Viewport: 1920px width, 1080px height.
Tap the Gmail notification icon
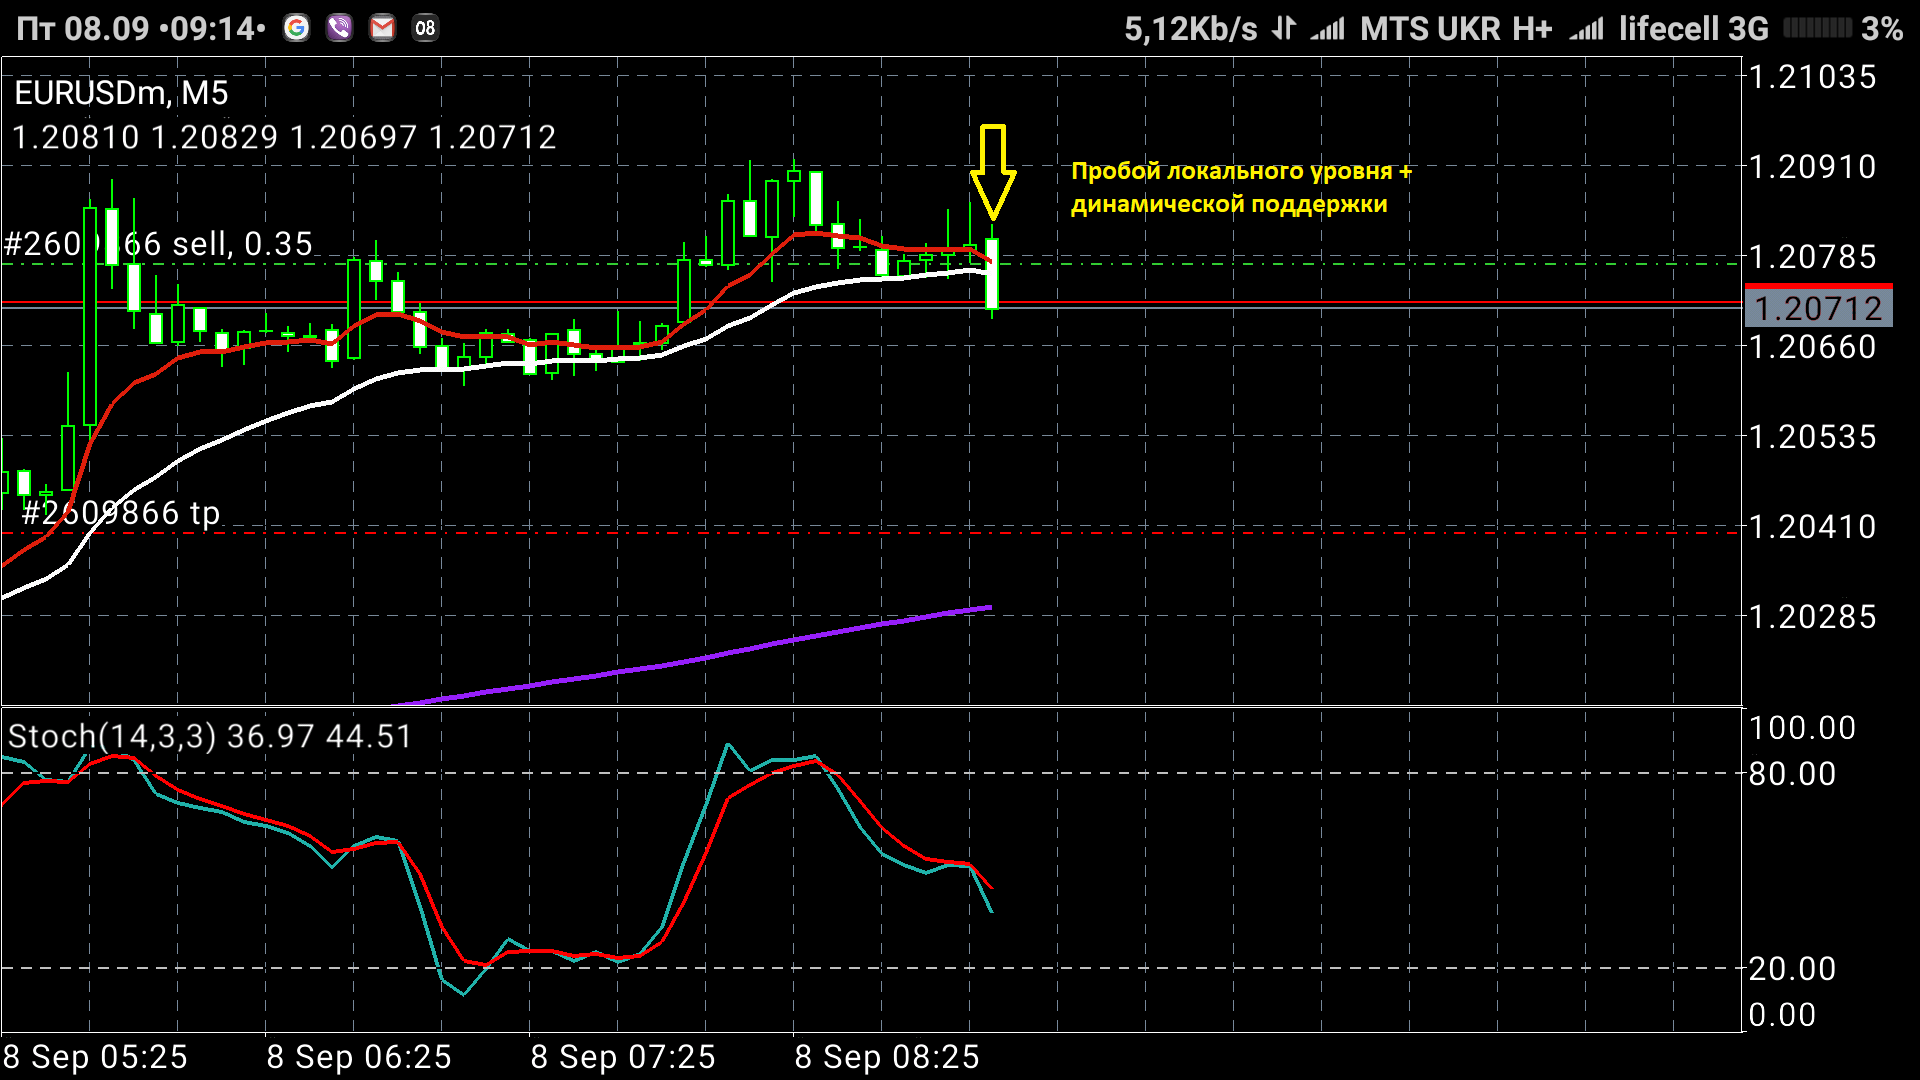[382, 28]
